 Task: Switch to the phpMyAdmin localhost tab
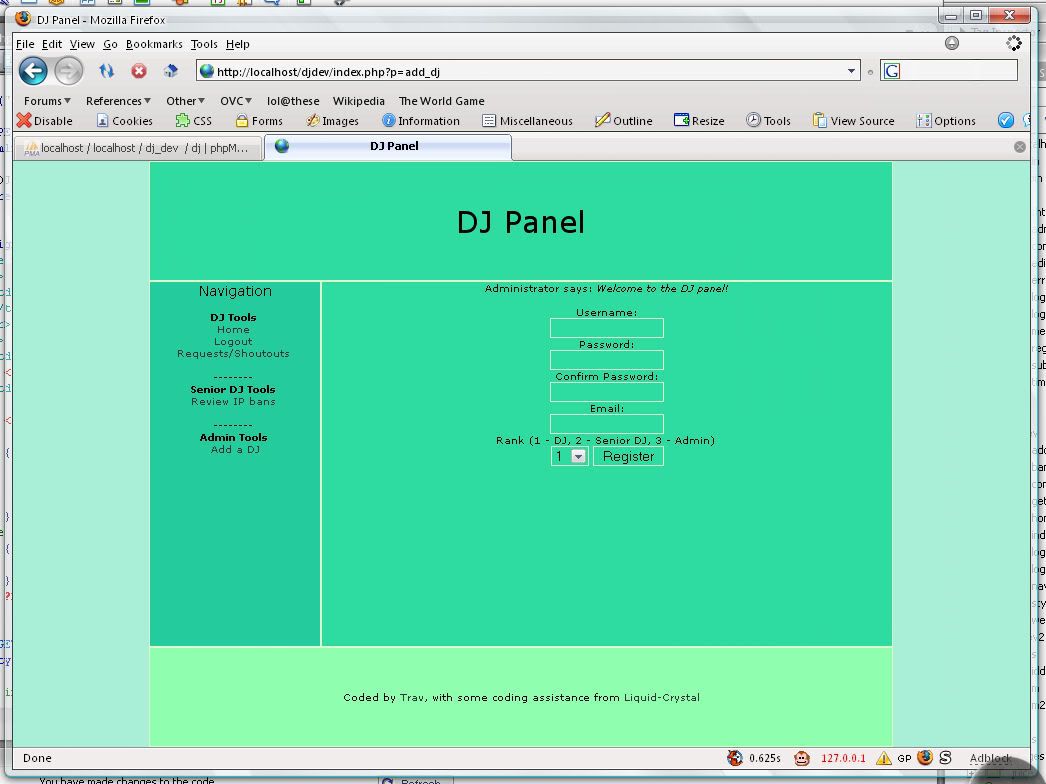click(138, 148)
